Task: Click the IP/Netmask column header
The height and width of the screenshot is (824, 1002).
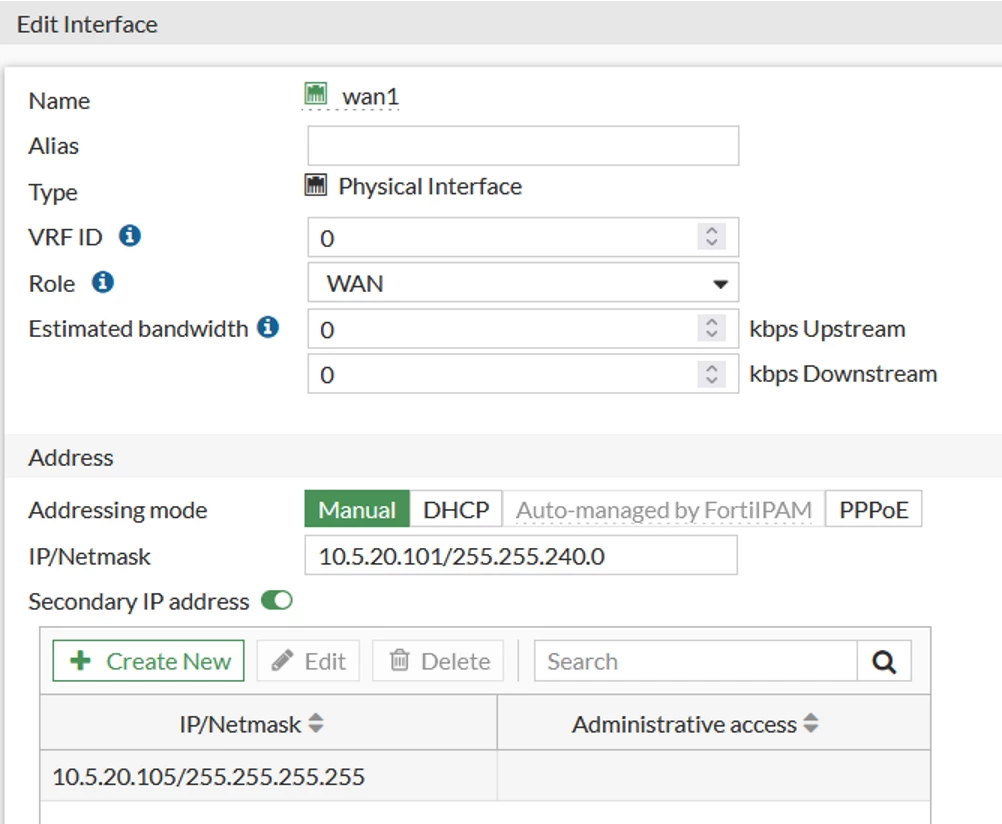Action: tap(268, 723)
